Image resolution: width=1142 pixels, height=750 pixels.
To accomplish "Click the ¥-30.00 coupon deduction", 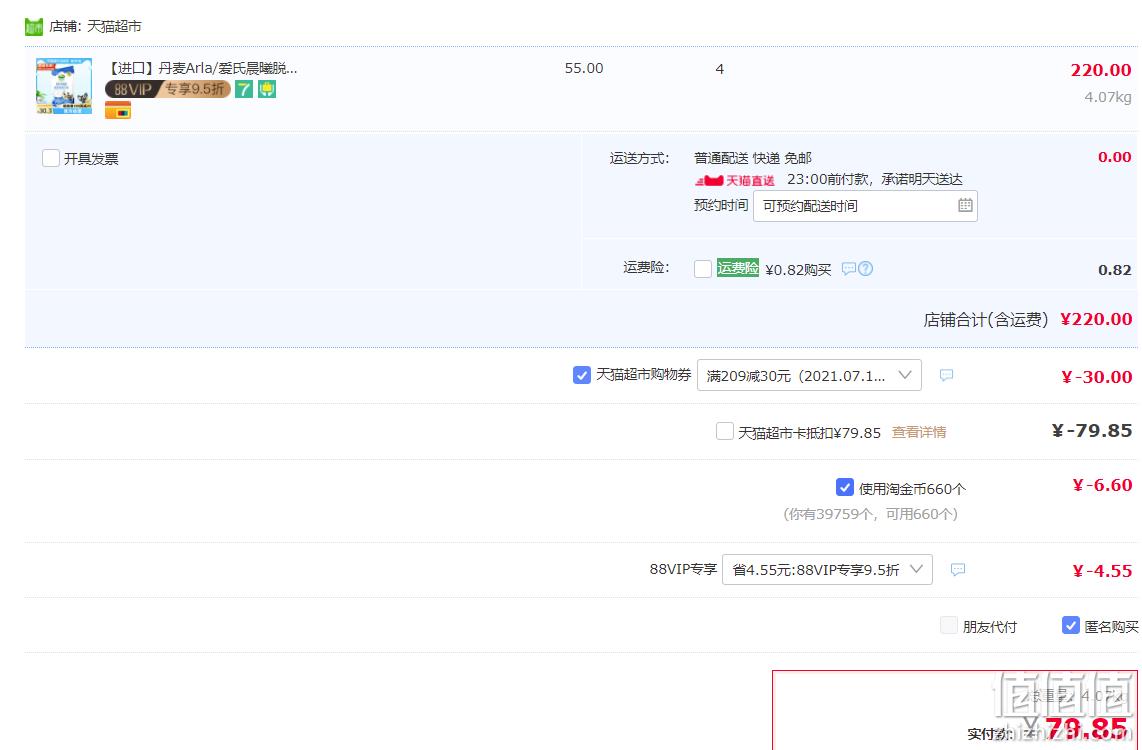I will click(x=1097, y=377).
